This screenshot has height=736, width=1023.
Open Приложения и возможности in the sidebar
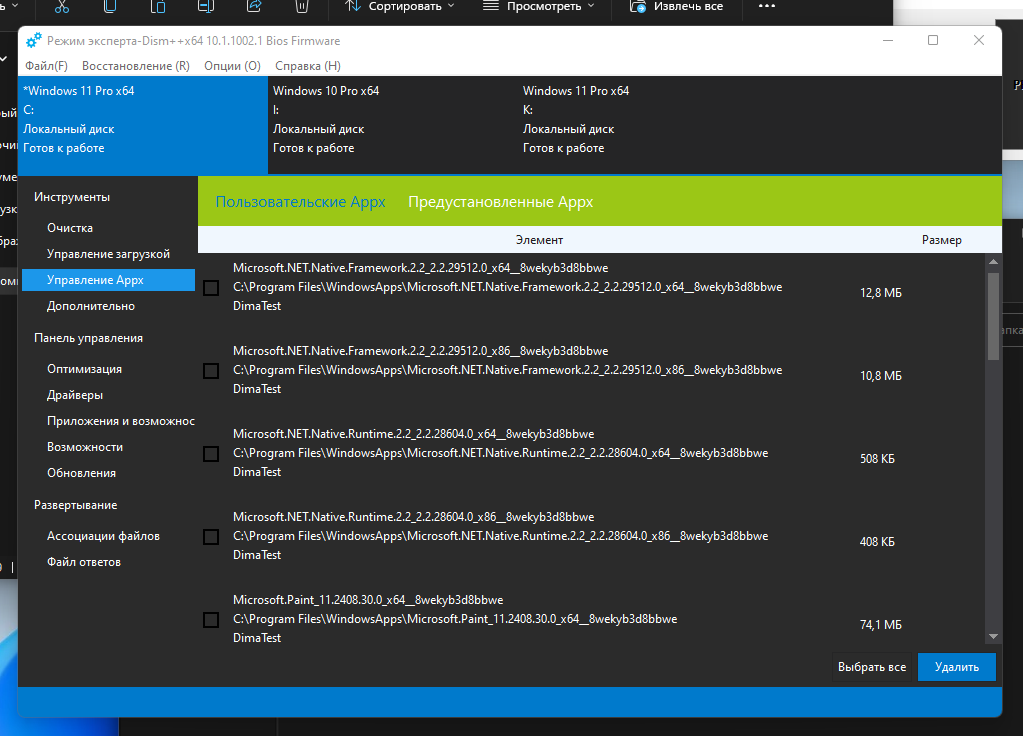[121, 421]
